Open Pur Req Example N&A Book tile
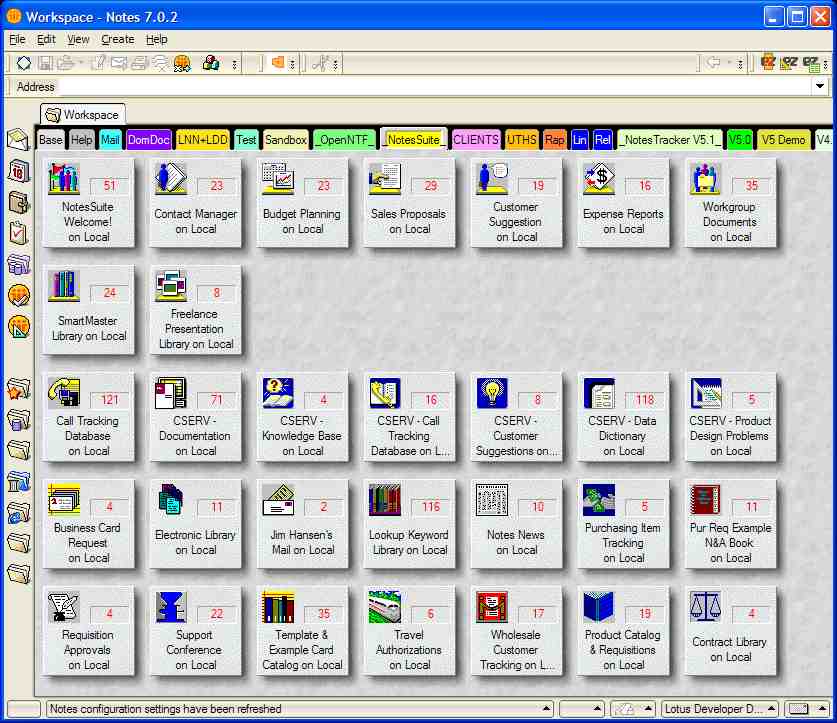 (730, 524)
